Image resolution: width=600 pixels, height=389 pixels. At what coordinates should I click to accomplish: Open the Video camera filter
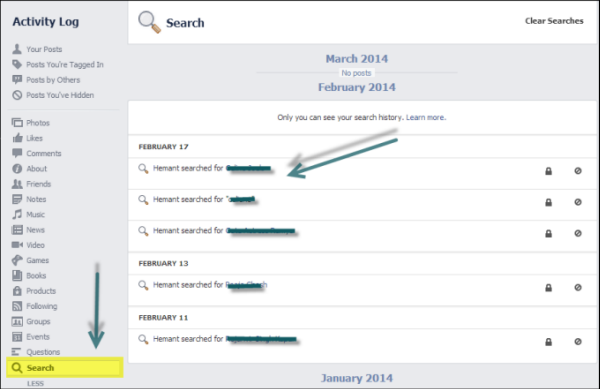(x=17, y=245)
